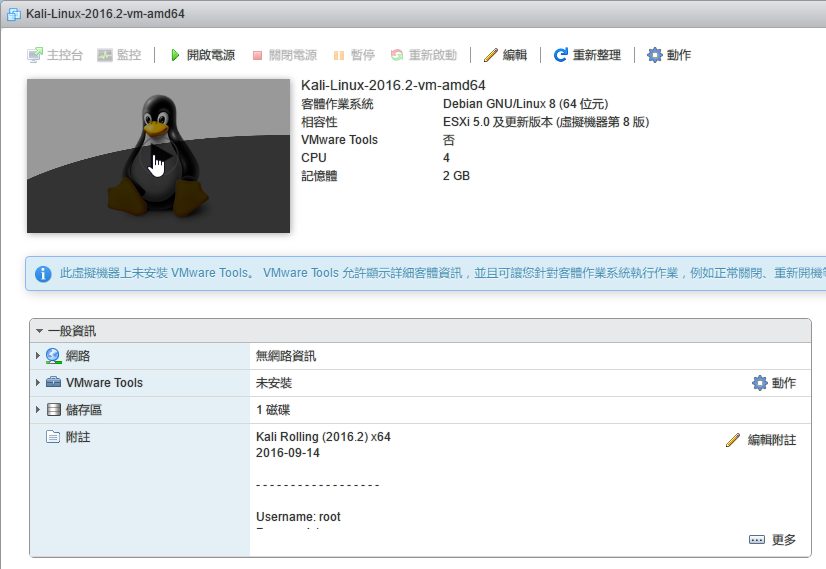Expand the VMware Tools row

tap(37, 382)
